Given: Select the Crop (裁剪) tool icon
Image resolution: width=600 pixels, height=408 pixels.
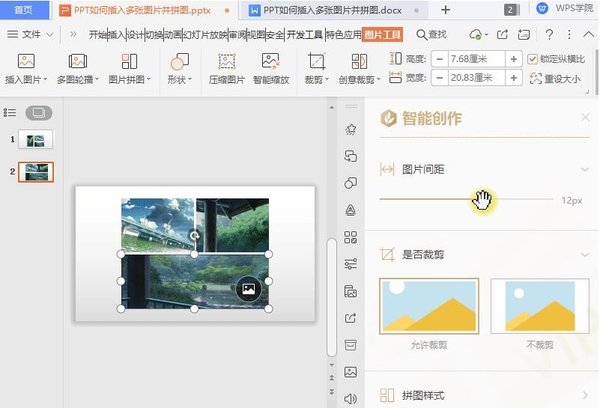Looking at the screenshot, I should click(316, 61).
